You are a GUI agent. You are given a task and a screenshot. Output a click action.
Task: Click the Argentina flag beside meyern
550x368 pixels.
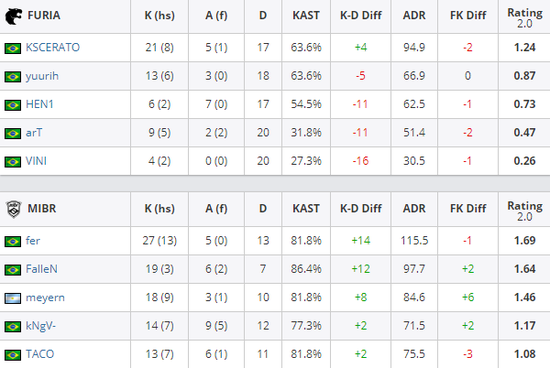point(13,298)
